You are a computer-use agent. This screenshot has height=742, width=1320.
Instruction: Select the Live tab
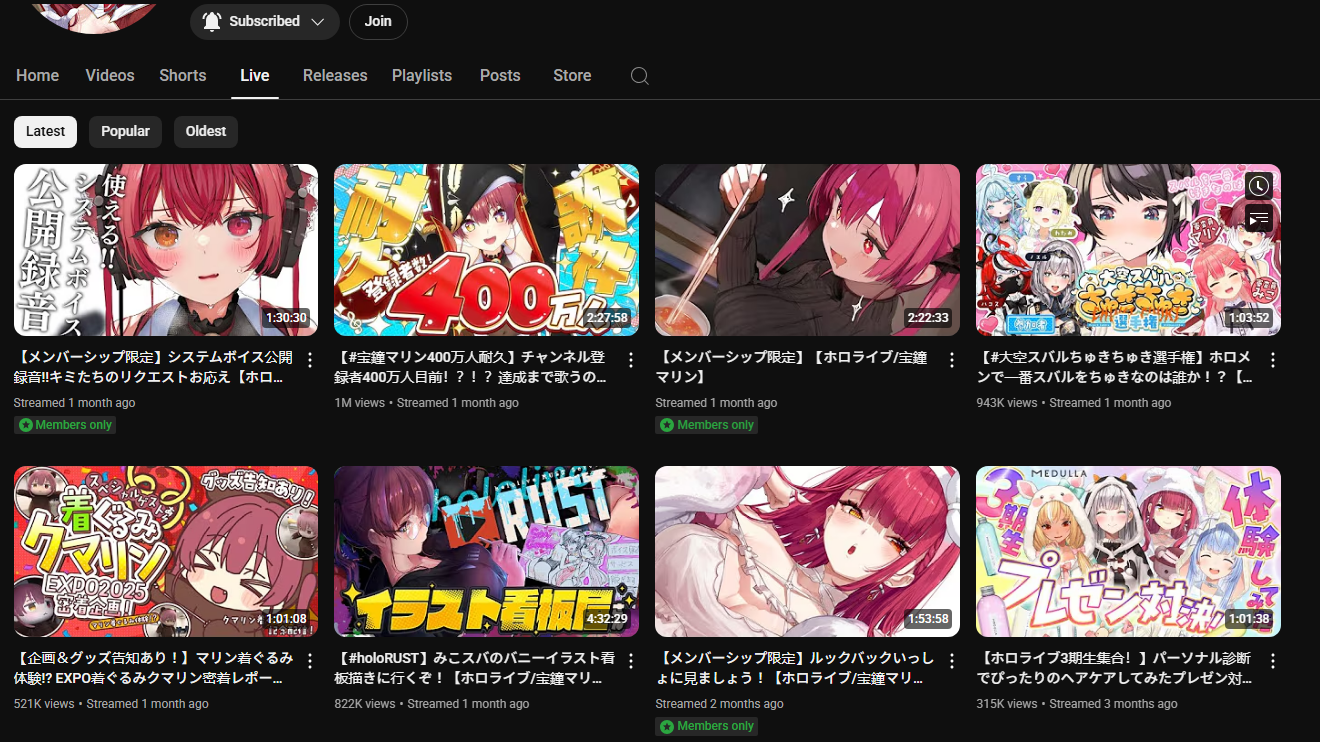coord(255,75)
